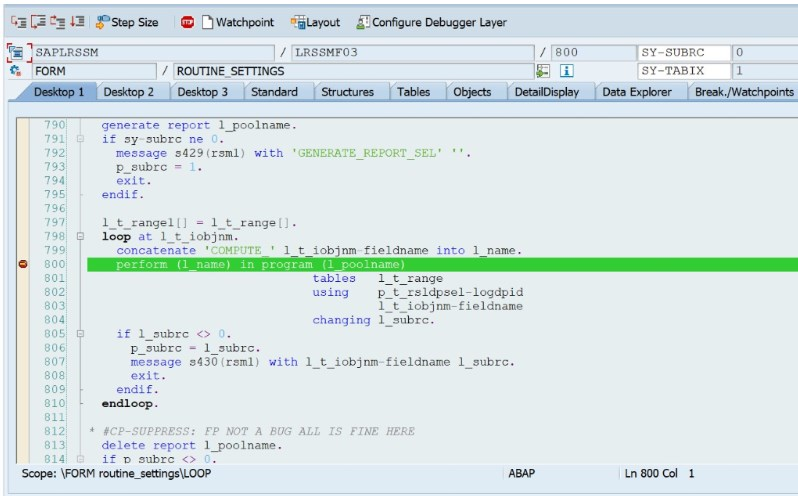Open the Data Explorer tab
The width and height of the screenshot is (798, 496).
pos(637,92)
